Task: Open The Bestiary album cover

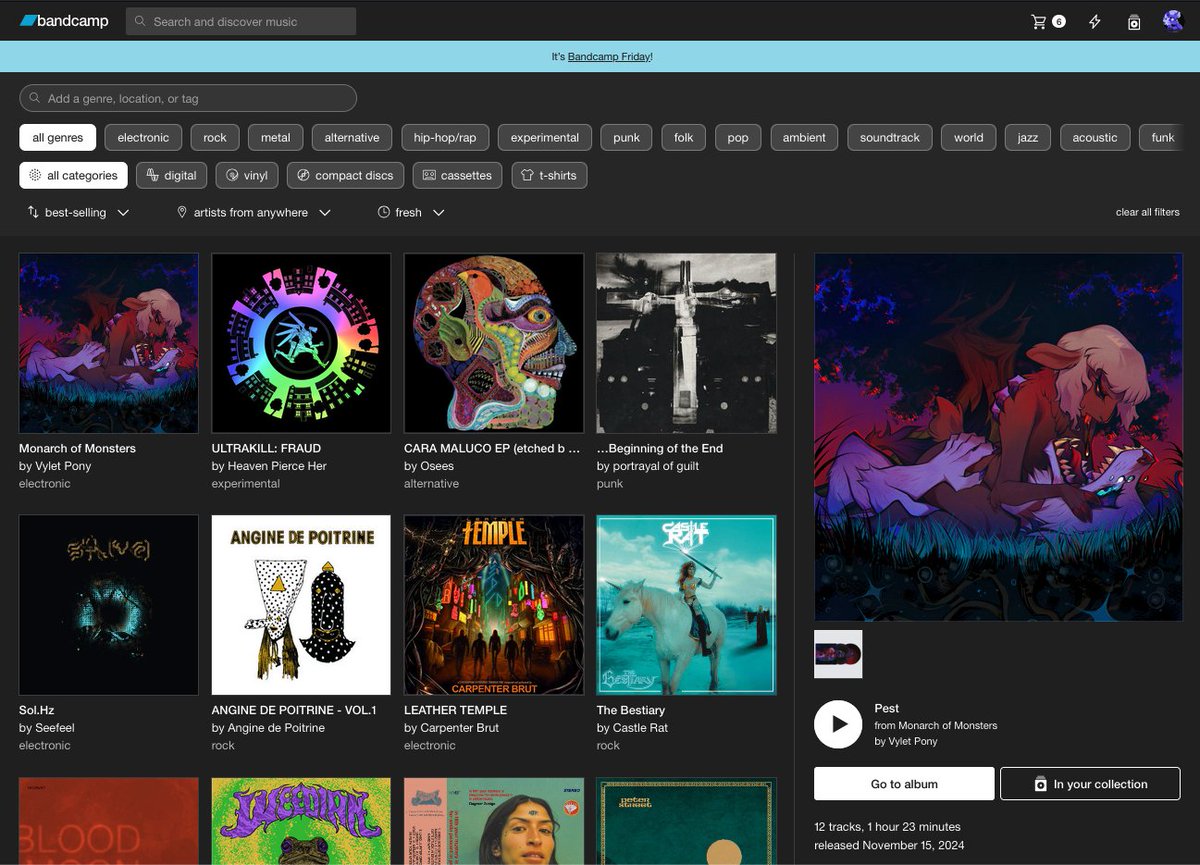Action: tap(686, 605)
